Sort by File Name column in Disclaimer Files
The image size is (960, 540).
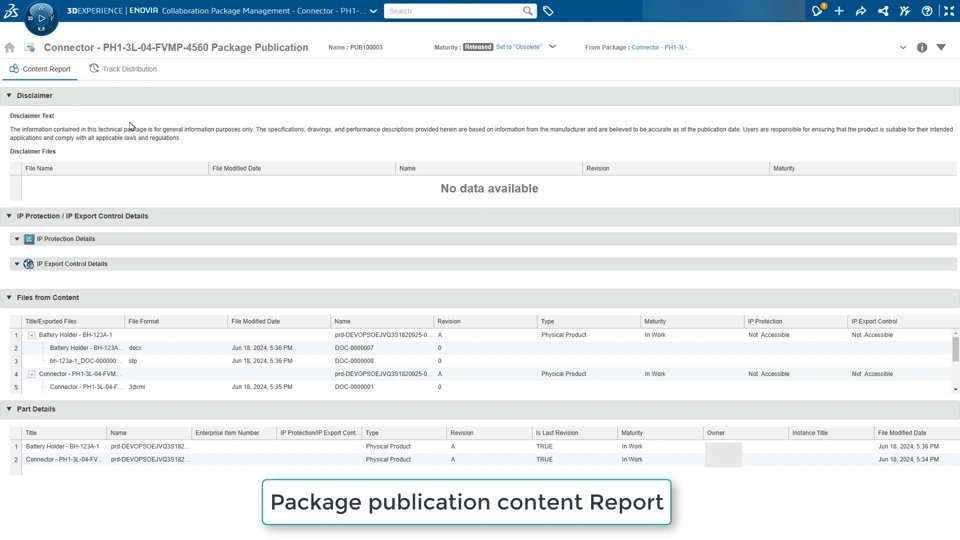click(x=115, y=168)
